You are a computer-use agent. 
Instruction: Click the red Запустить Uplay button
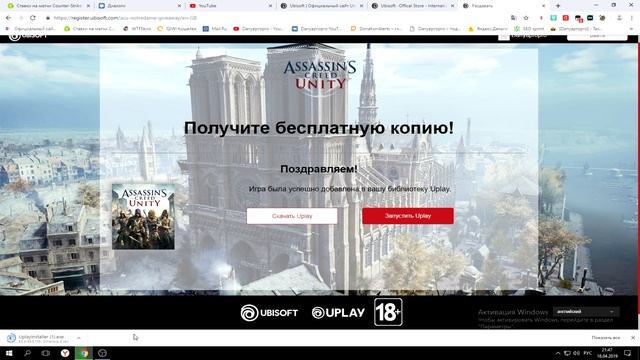[x=408, y=216]
